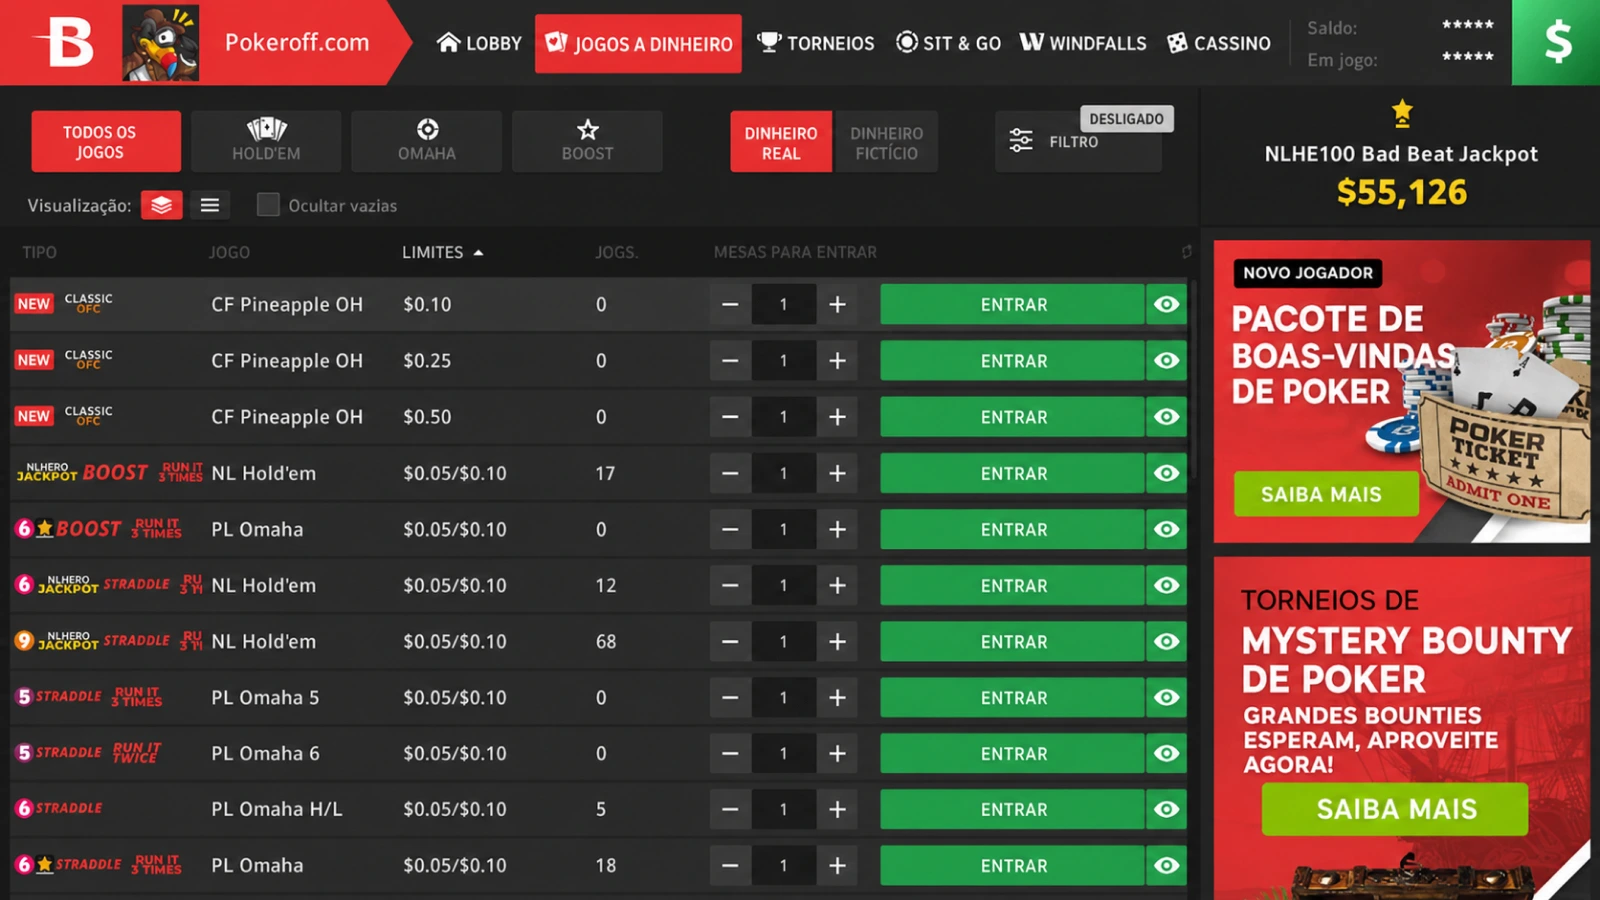Decrease tables for PL Omaha 18 players

pos(731,865)
